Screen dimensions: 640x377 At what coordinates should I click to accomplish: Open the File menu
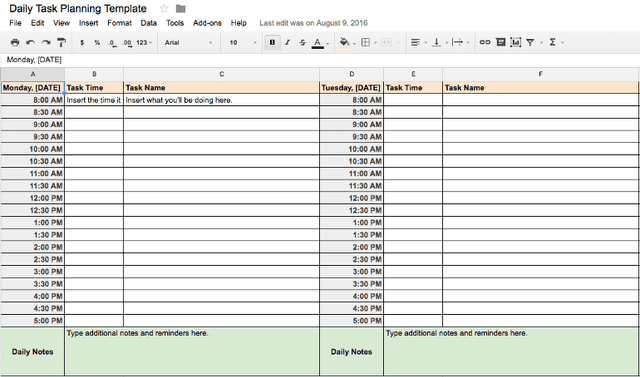tap(15, 23)
